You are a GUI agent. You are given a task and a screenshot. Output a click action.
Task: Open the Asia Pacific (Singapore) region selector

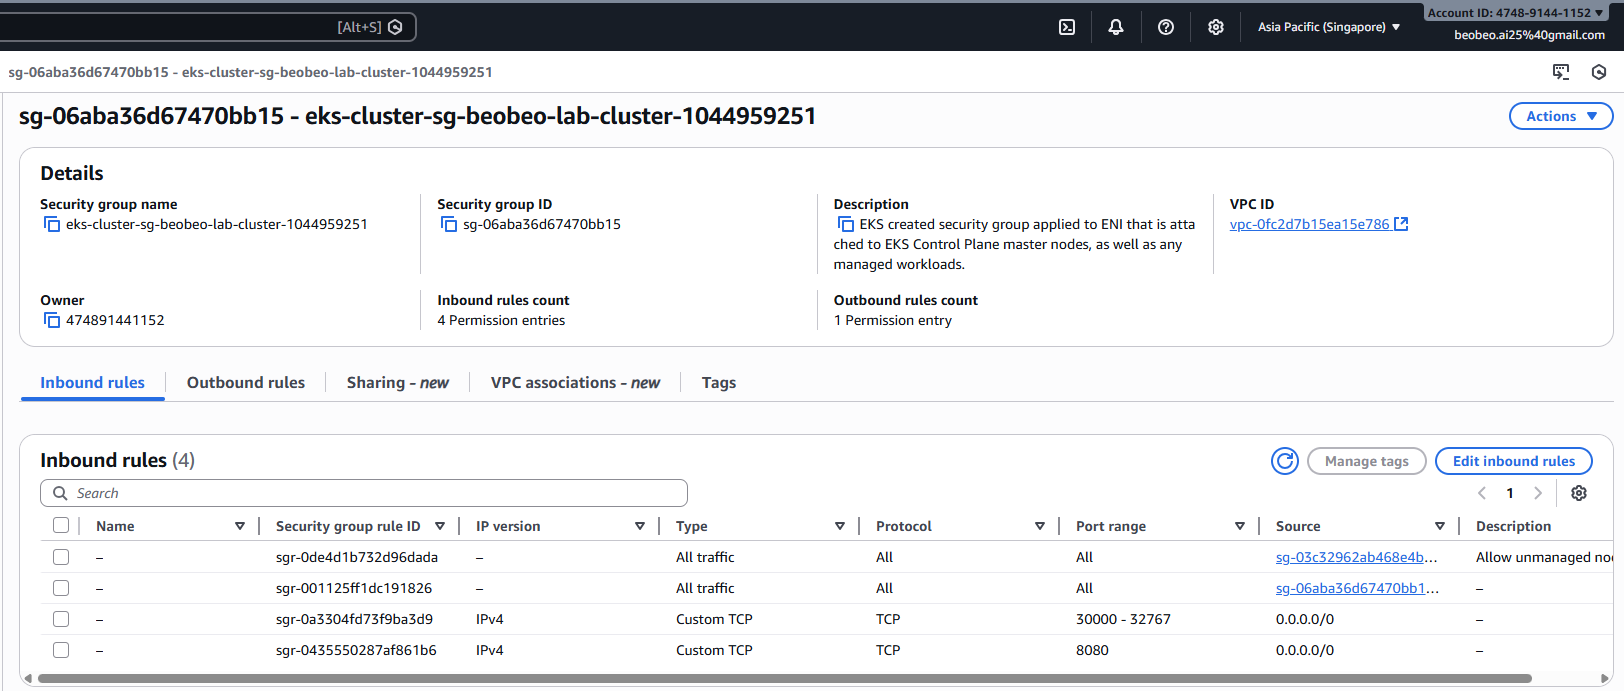pos(1328,27)
